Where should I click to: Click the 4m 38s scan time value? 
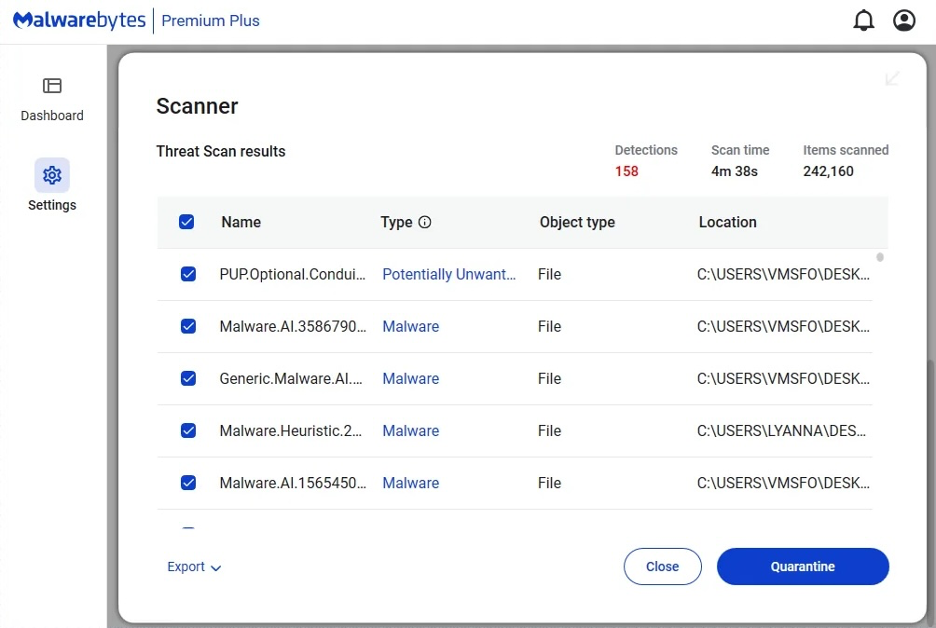coord(734,171)
